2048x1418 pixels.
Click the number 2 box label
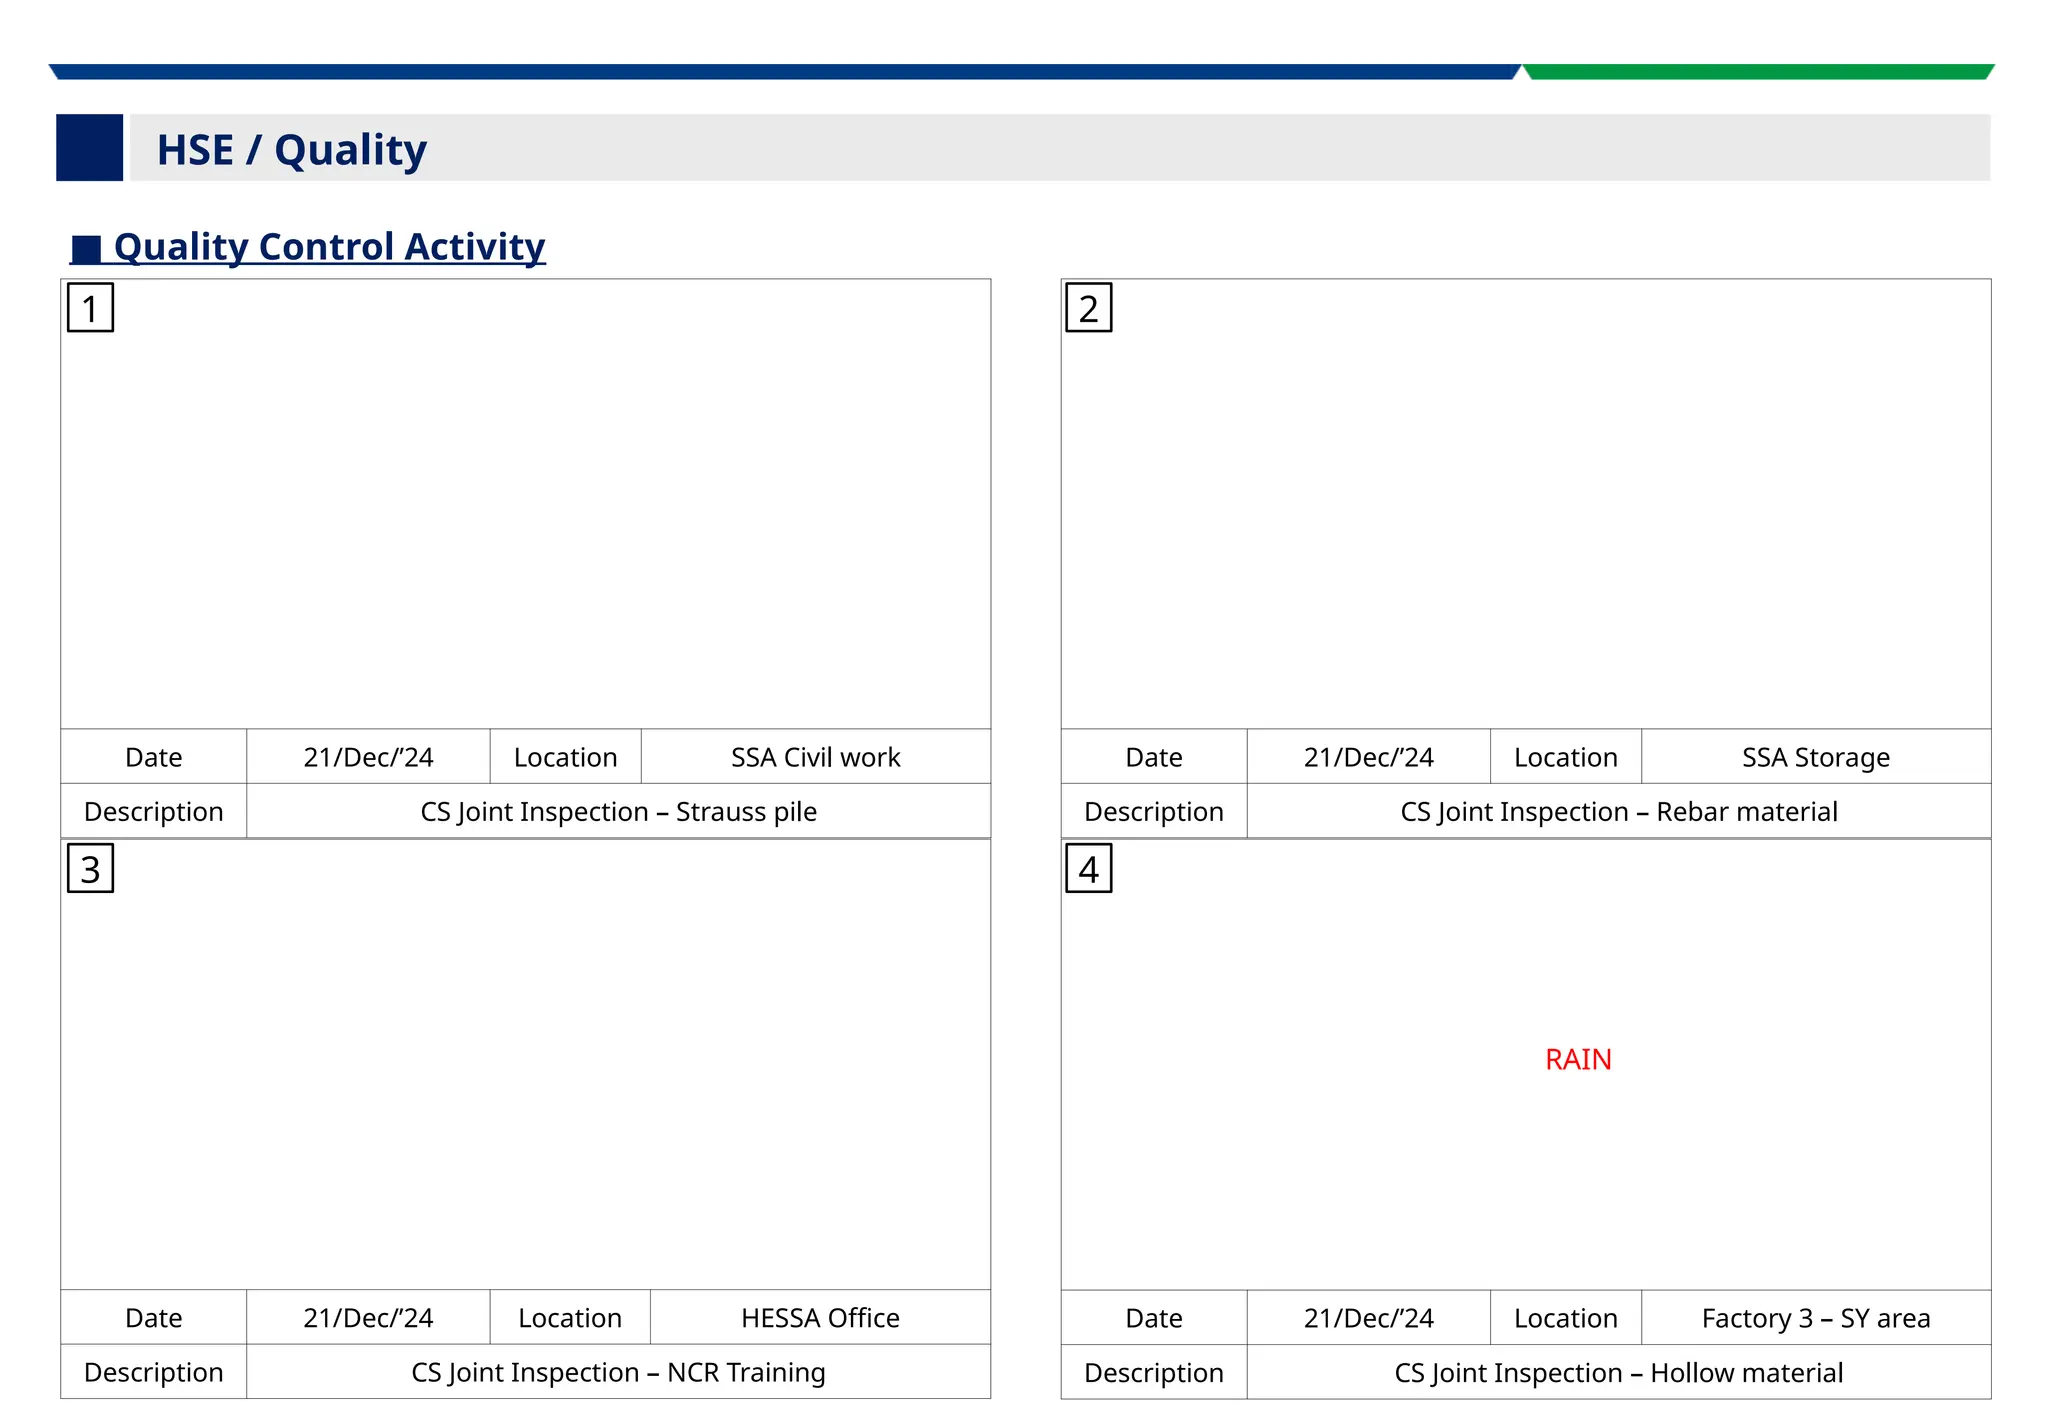[1088, 308]
